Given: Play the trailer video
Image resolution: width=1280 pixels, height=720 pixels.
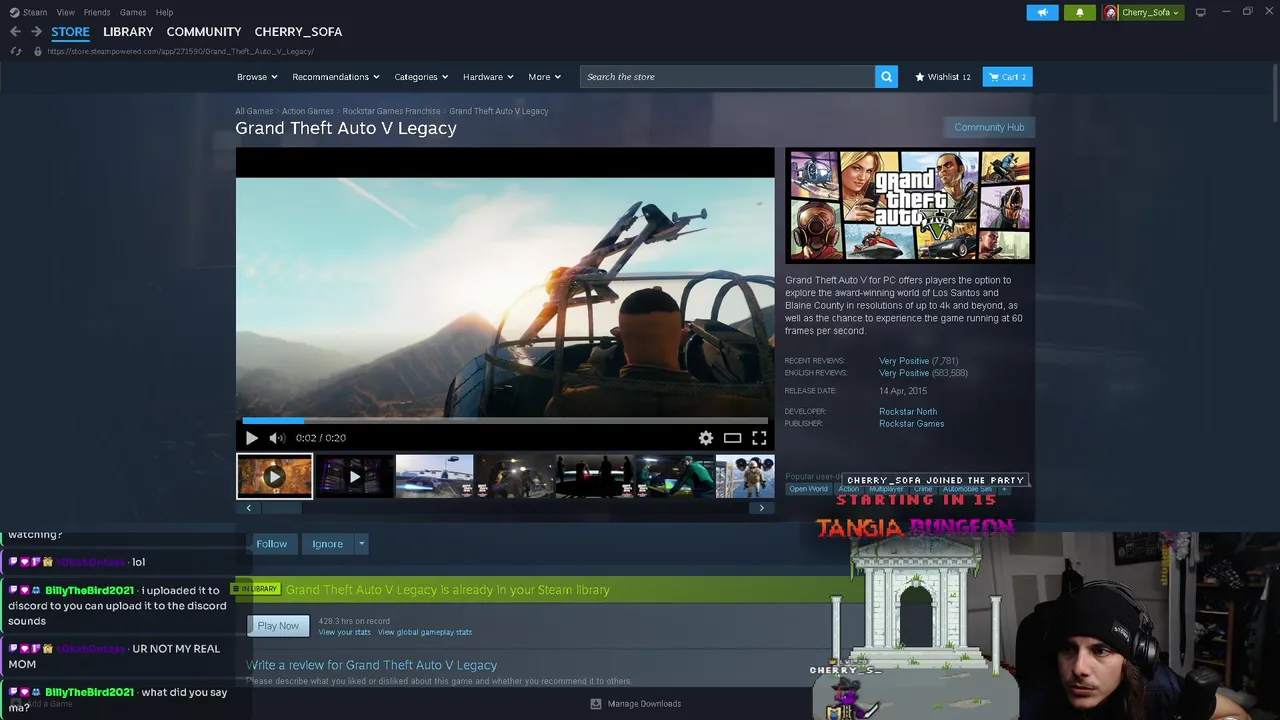Looking at the screenshot, I should (x=251, y=438).
